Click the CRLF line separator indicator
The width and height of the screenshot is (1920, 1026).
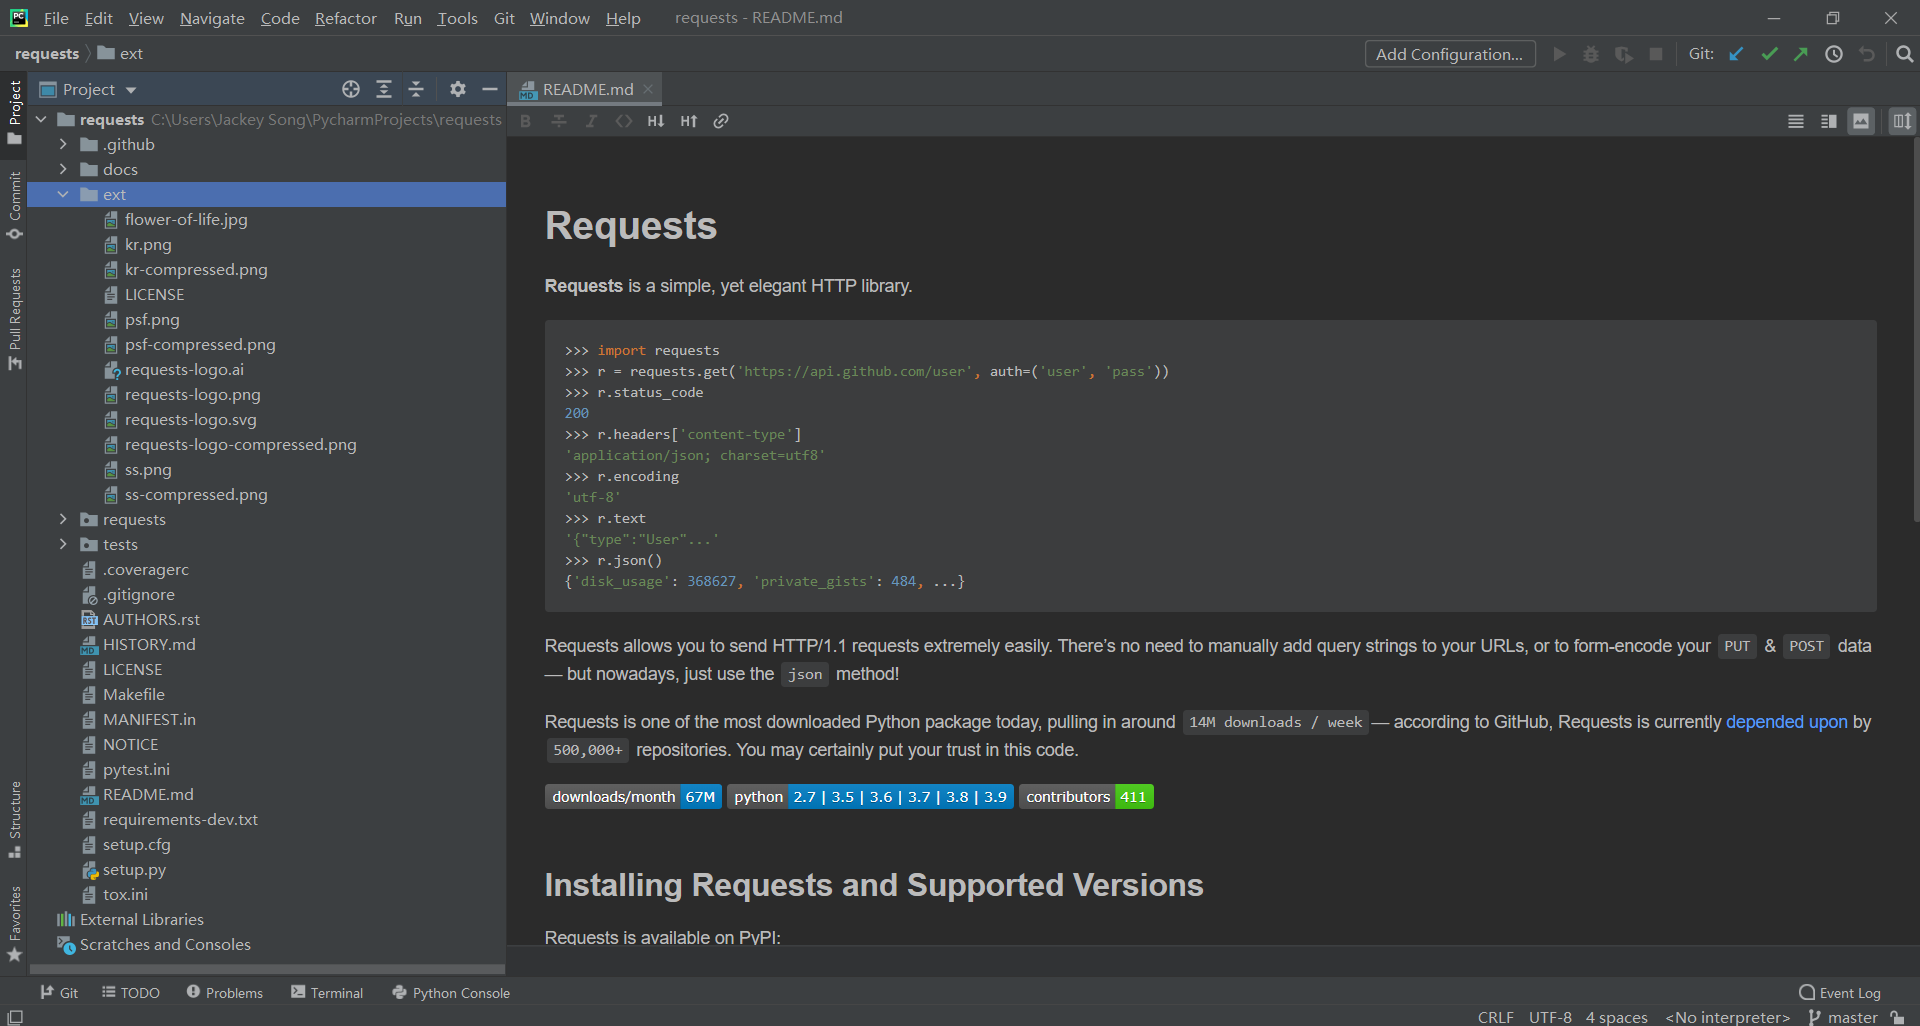point(1495,1017)
